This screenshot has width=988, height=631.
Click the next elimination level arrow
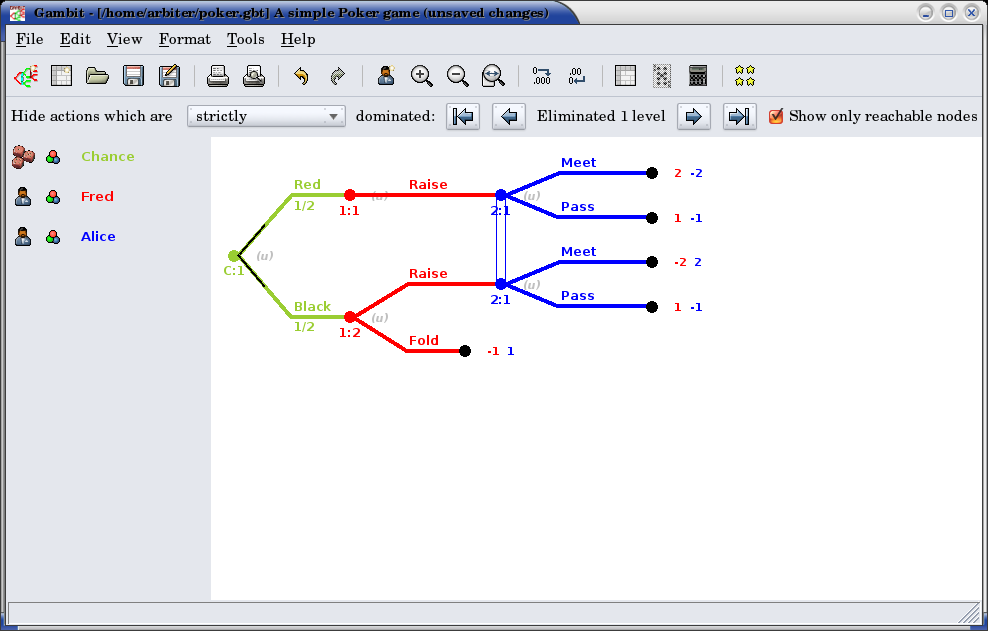tap(694, 116)
